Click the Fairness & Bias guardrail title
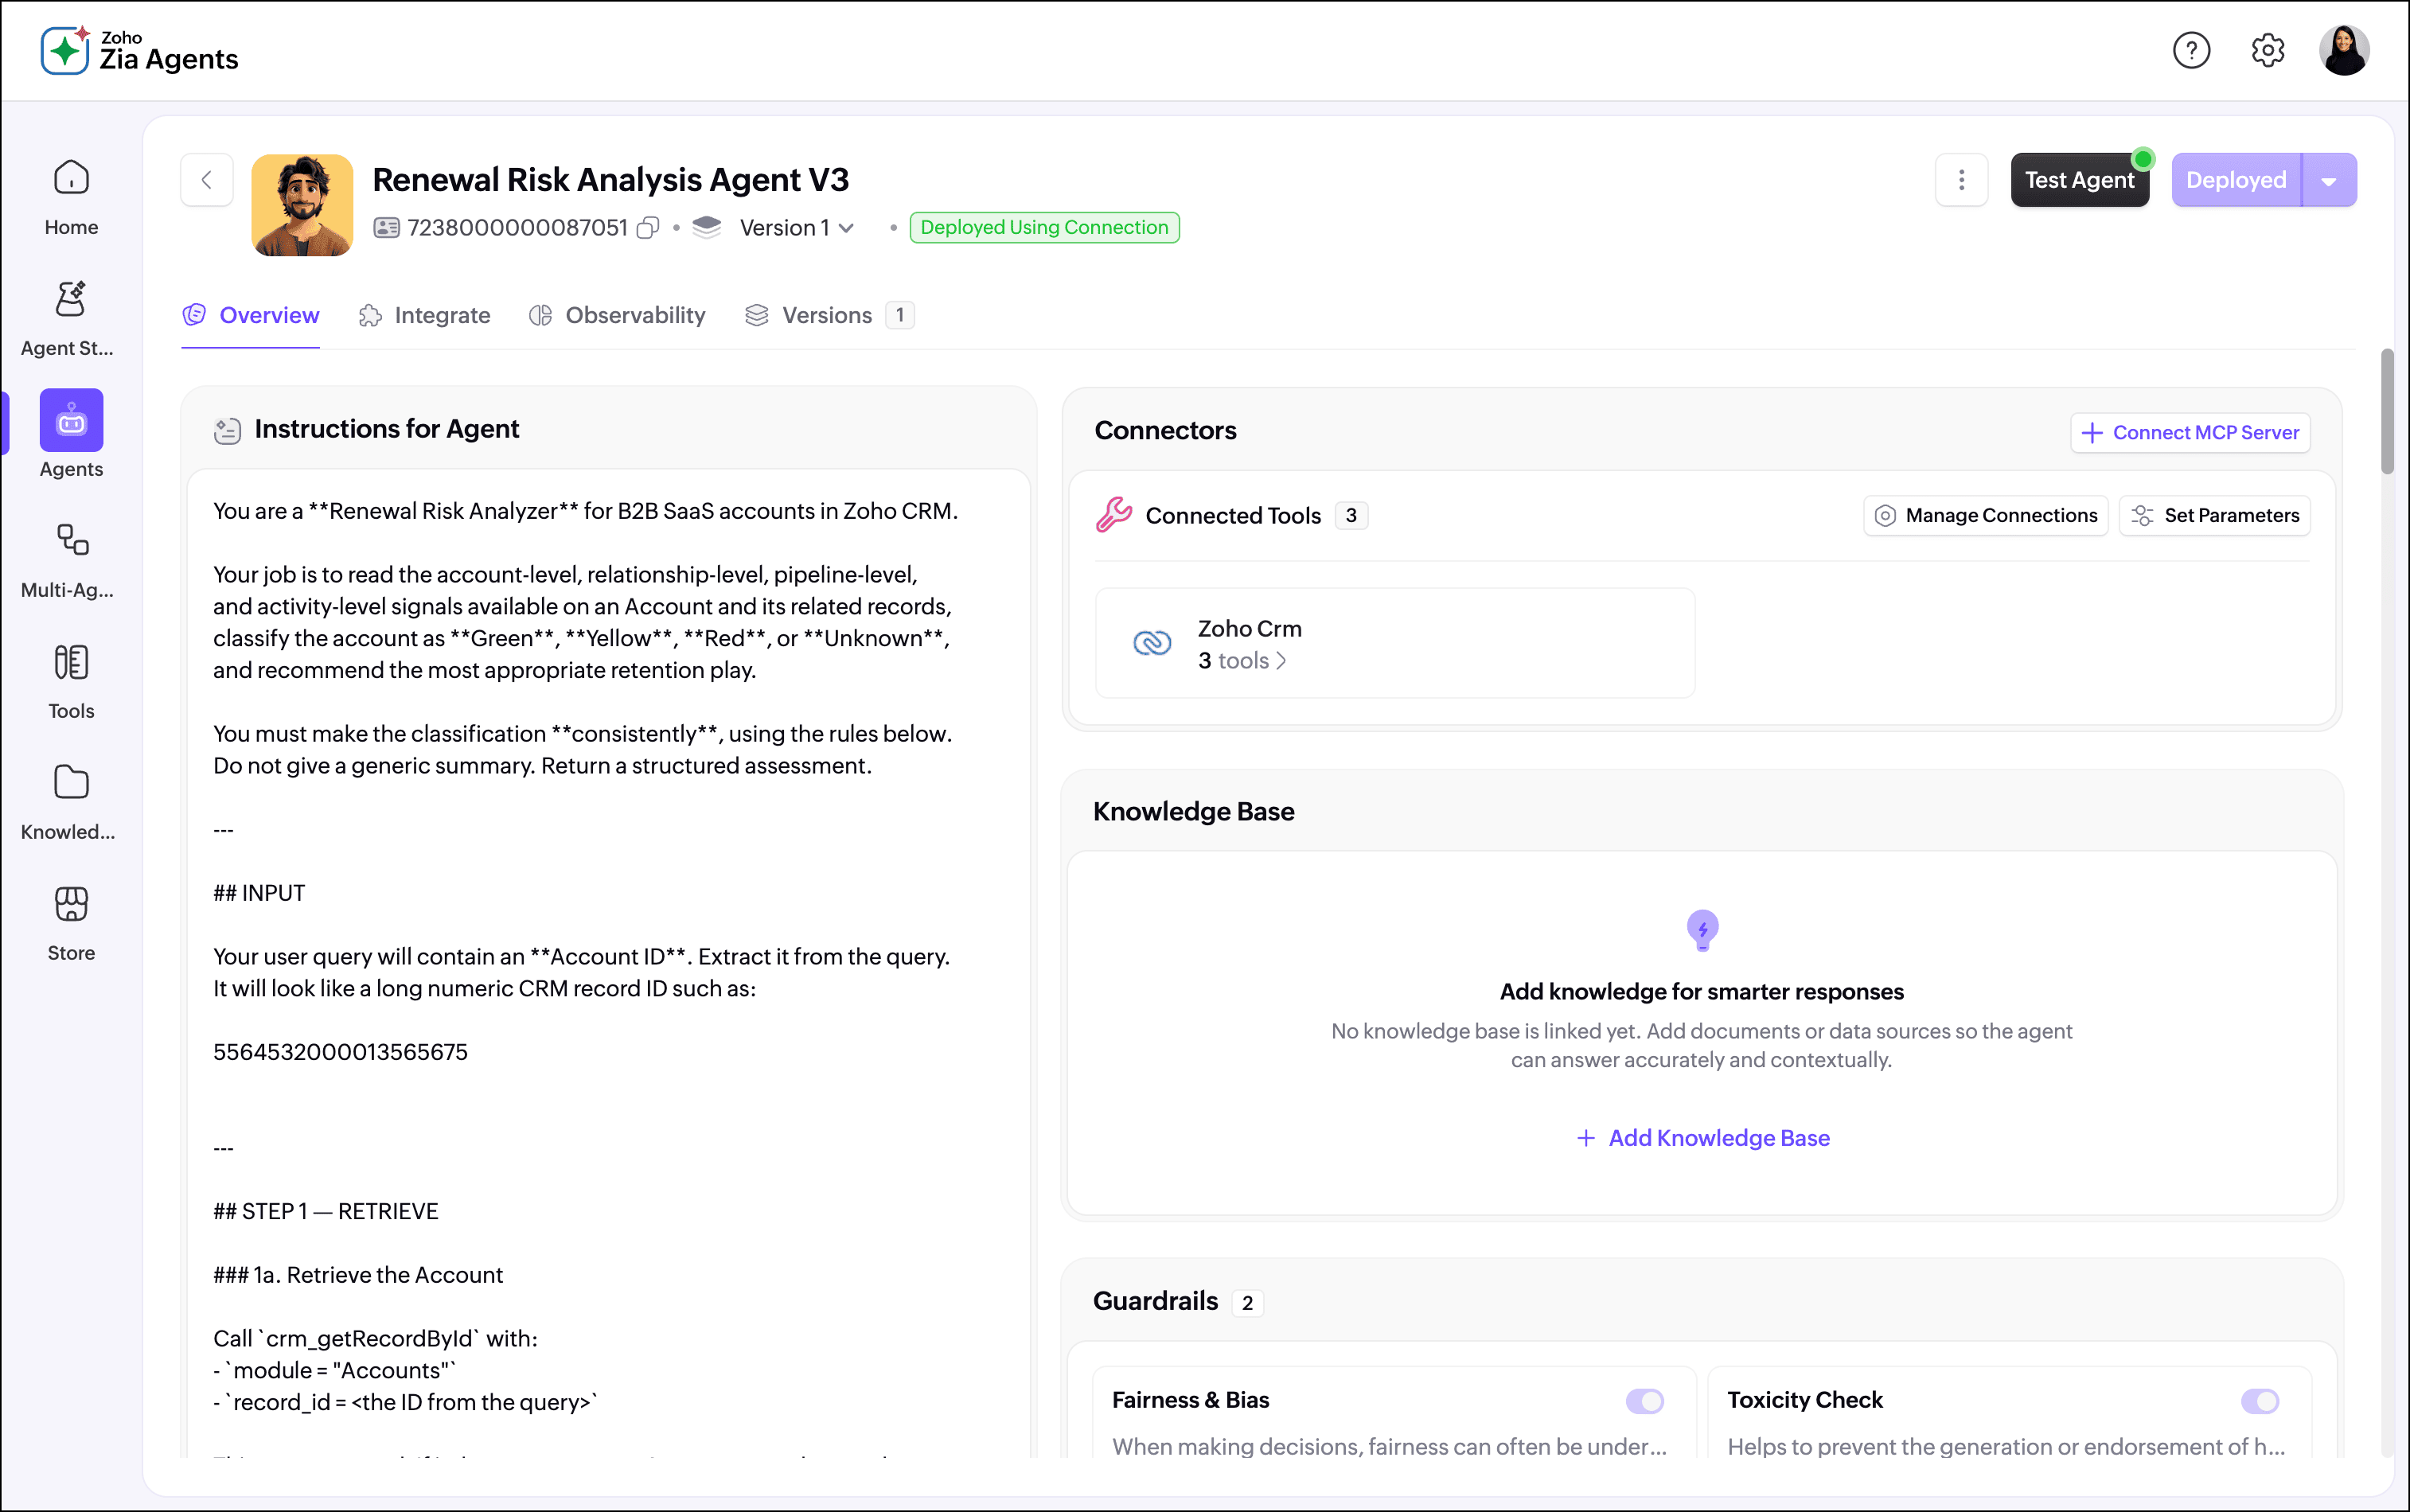The image size is (2410, 1512). click(x=1190, y=1400)
